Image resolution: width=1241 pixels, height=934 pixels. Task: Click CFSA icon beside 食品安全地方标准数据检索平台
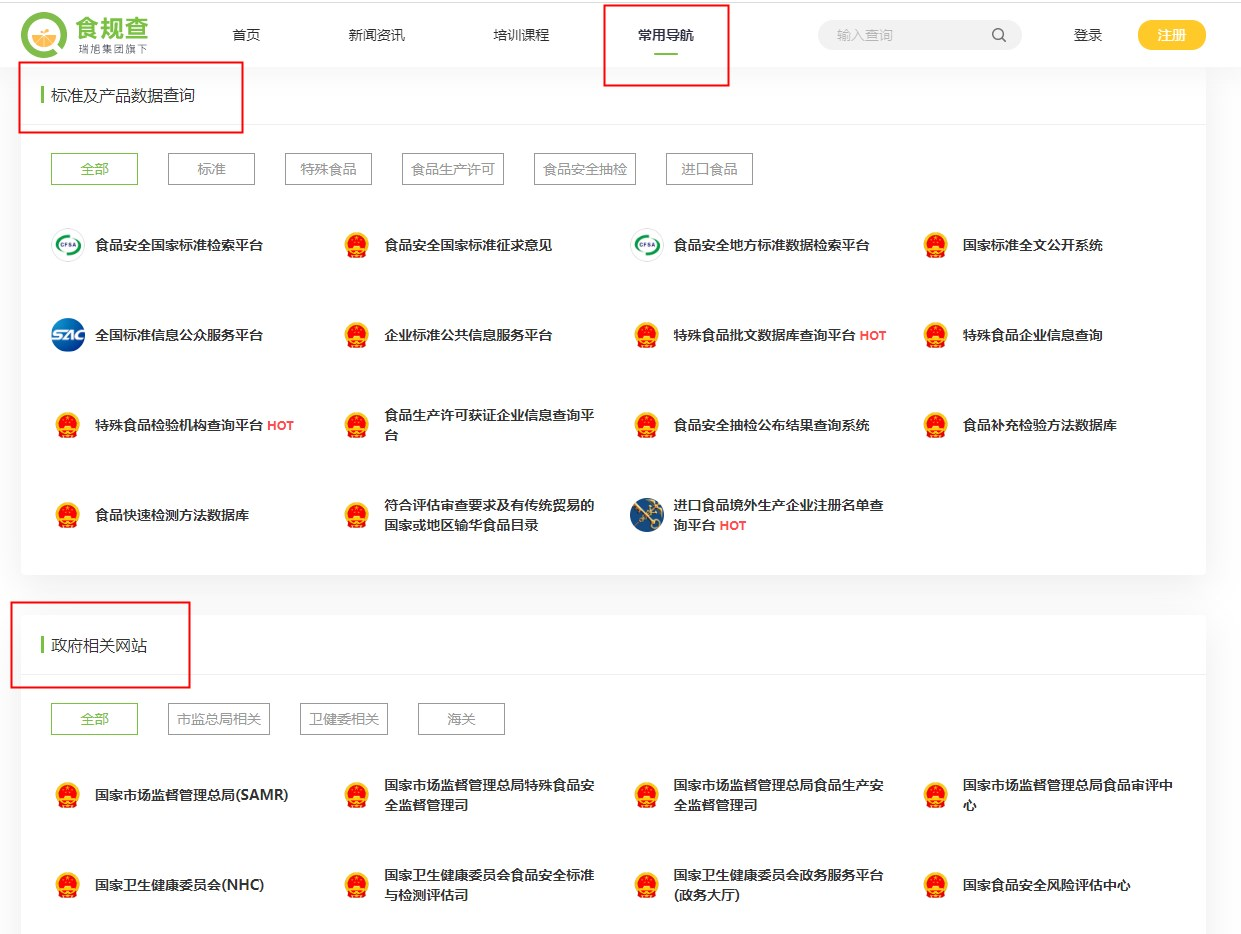click(647, 245)
